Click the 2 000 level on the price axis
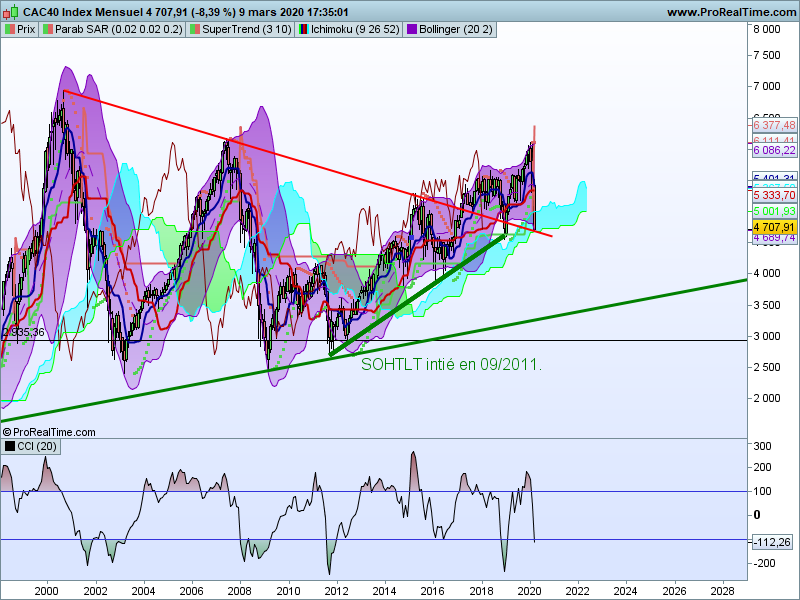This screenshot has height=600, width=800. pos(767,398)
